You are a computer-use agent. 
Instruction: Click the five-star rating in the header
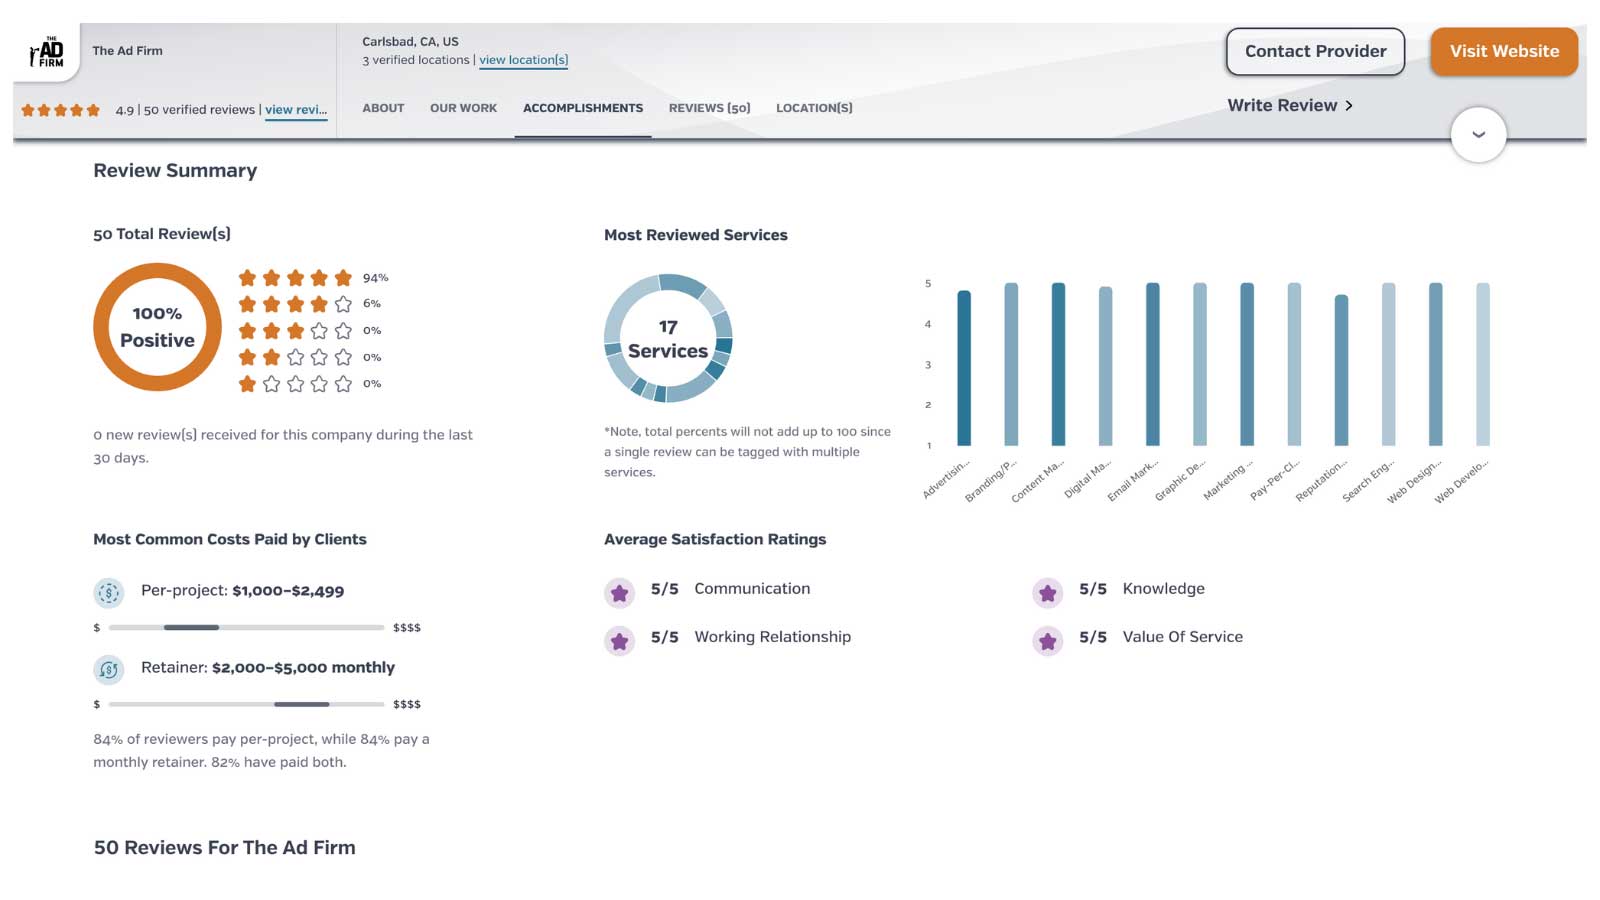(58, 110)
